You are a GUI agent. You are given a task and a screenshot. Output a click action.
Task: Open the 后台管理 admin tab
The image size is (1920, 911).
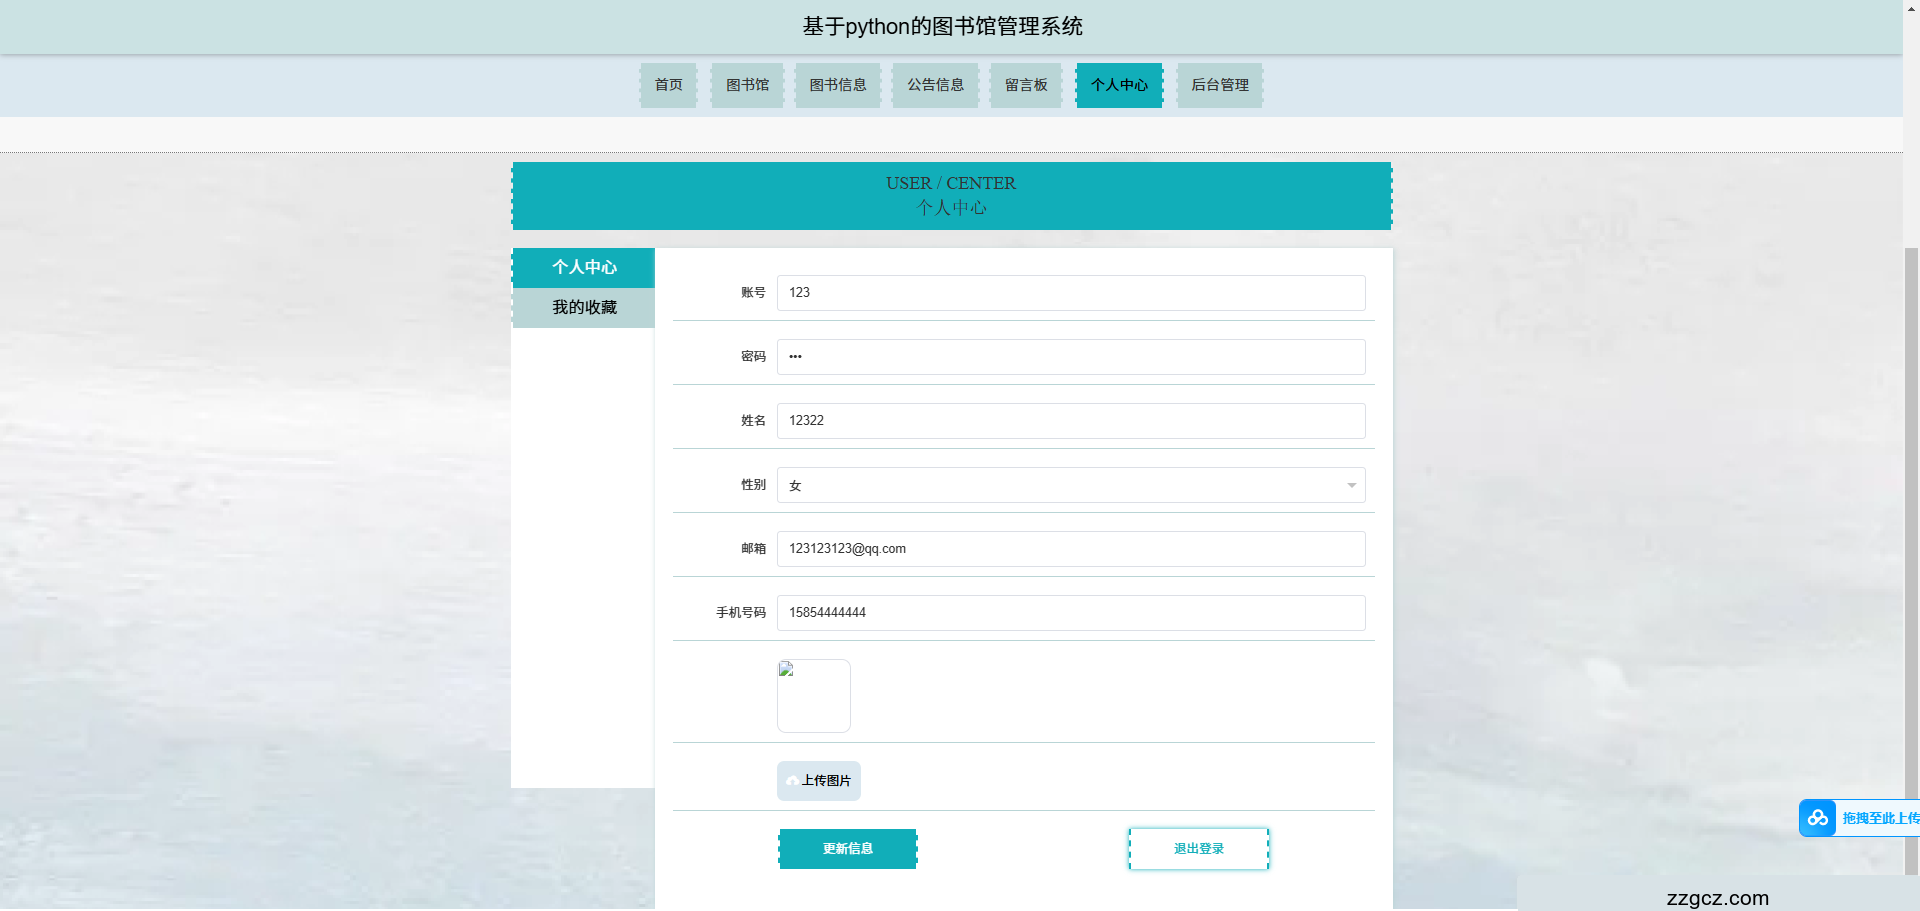tap(1219, 85)
